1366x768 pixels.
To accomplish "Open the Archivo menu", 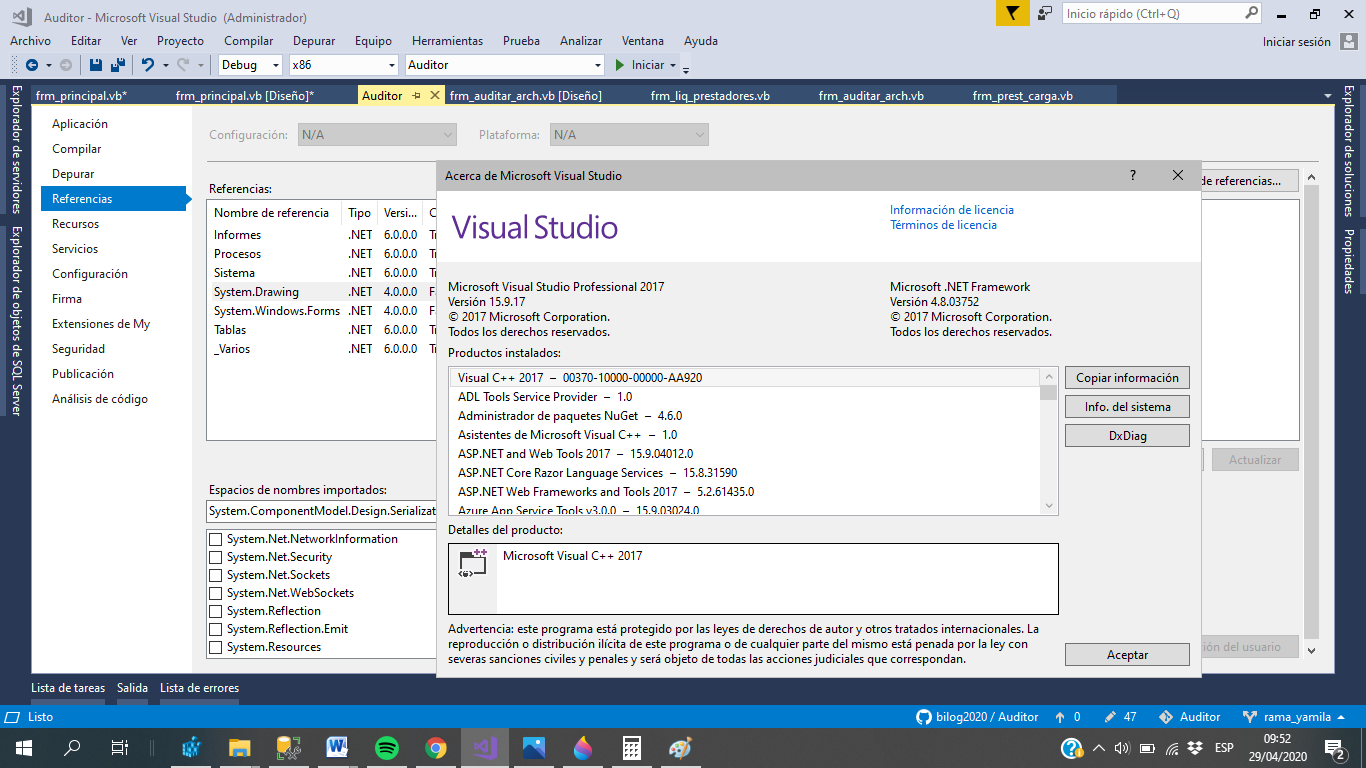I will [x=30, y=41].
